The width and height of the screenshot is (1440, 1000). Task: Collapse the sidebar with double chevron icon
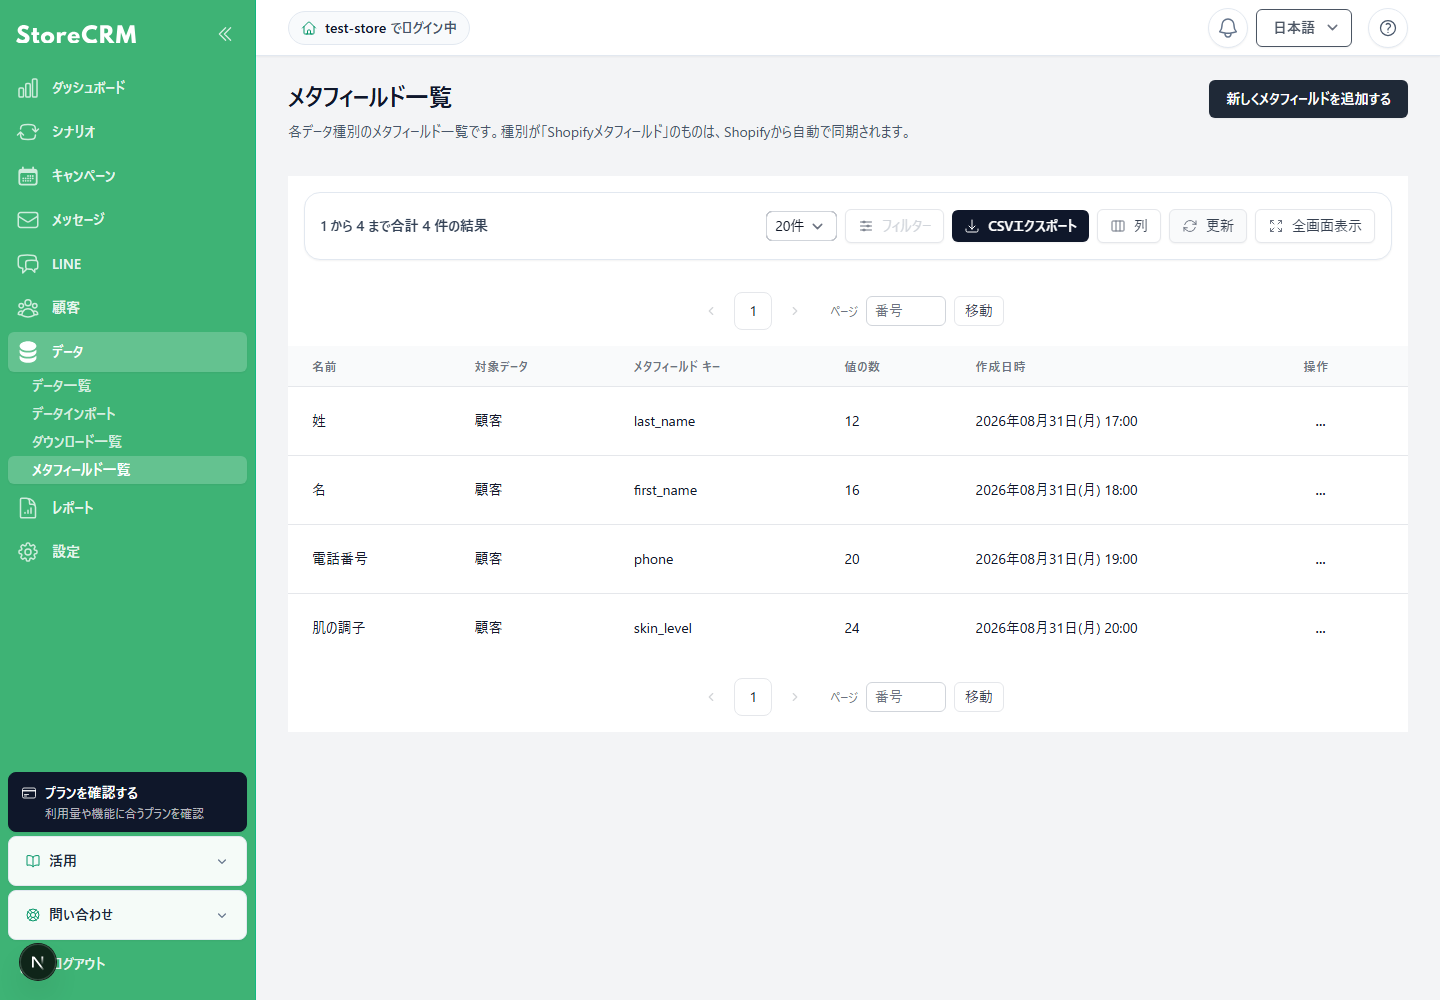(225, 34)
